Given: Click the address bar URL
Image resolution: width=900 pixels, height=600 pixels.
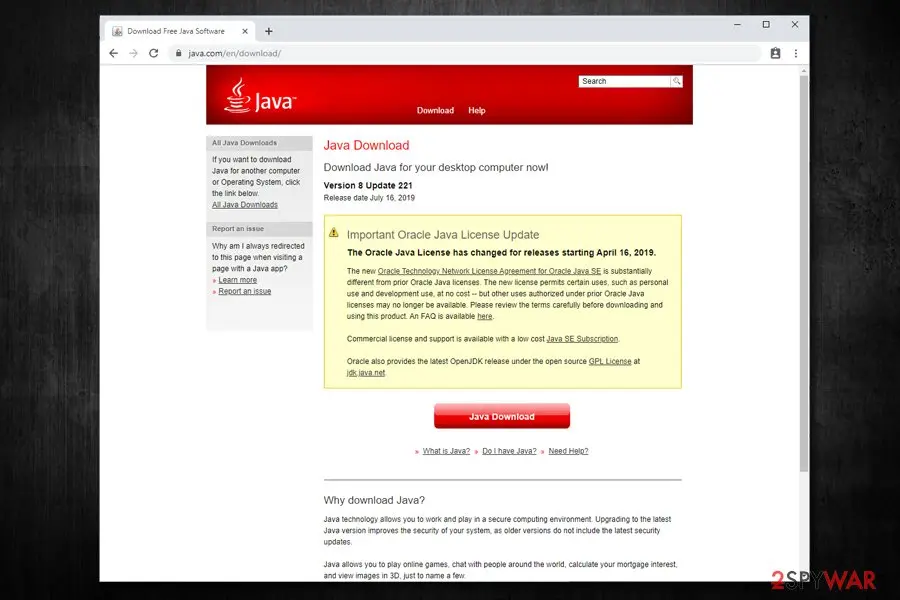Looking at the screenshot, I should 234,53.
